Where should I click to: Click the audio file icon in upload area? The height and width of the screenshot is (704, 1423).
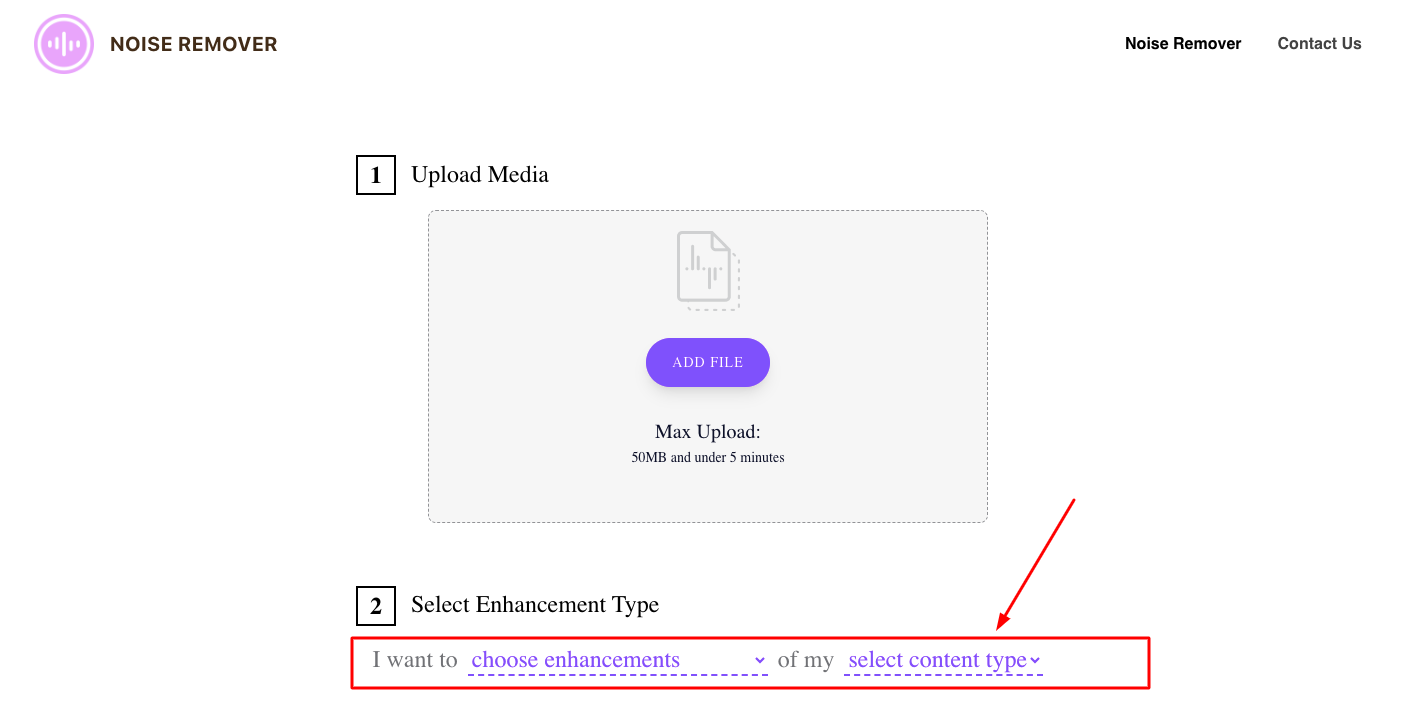(x=708, y=270)
